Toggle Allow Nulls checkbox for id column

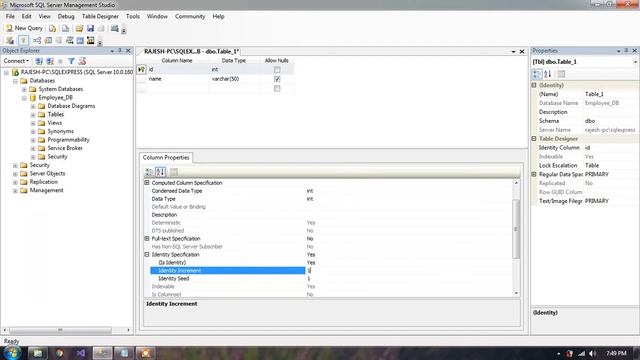point(277,70)
